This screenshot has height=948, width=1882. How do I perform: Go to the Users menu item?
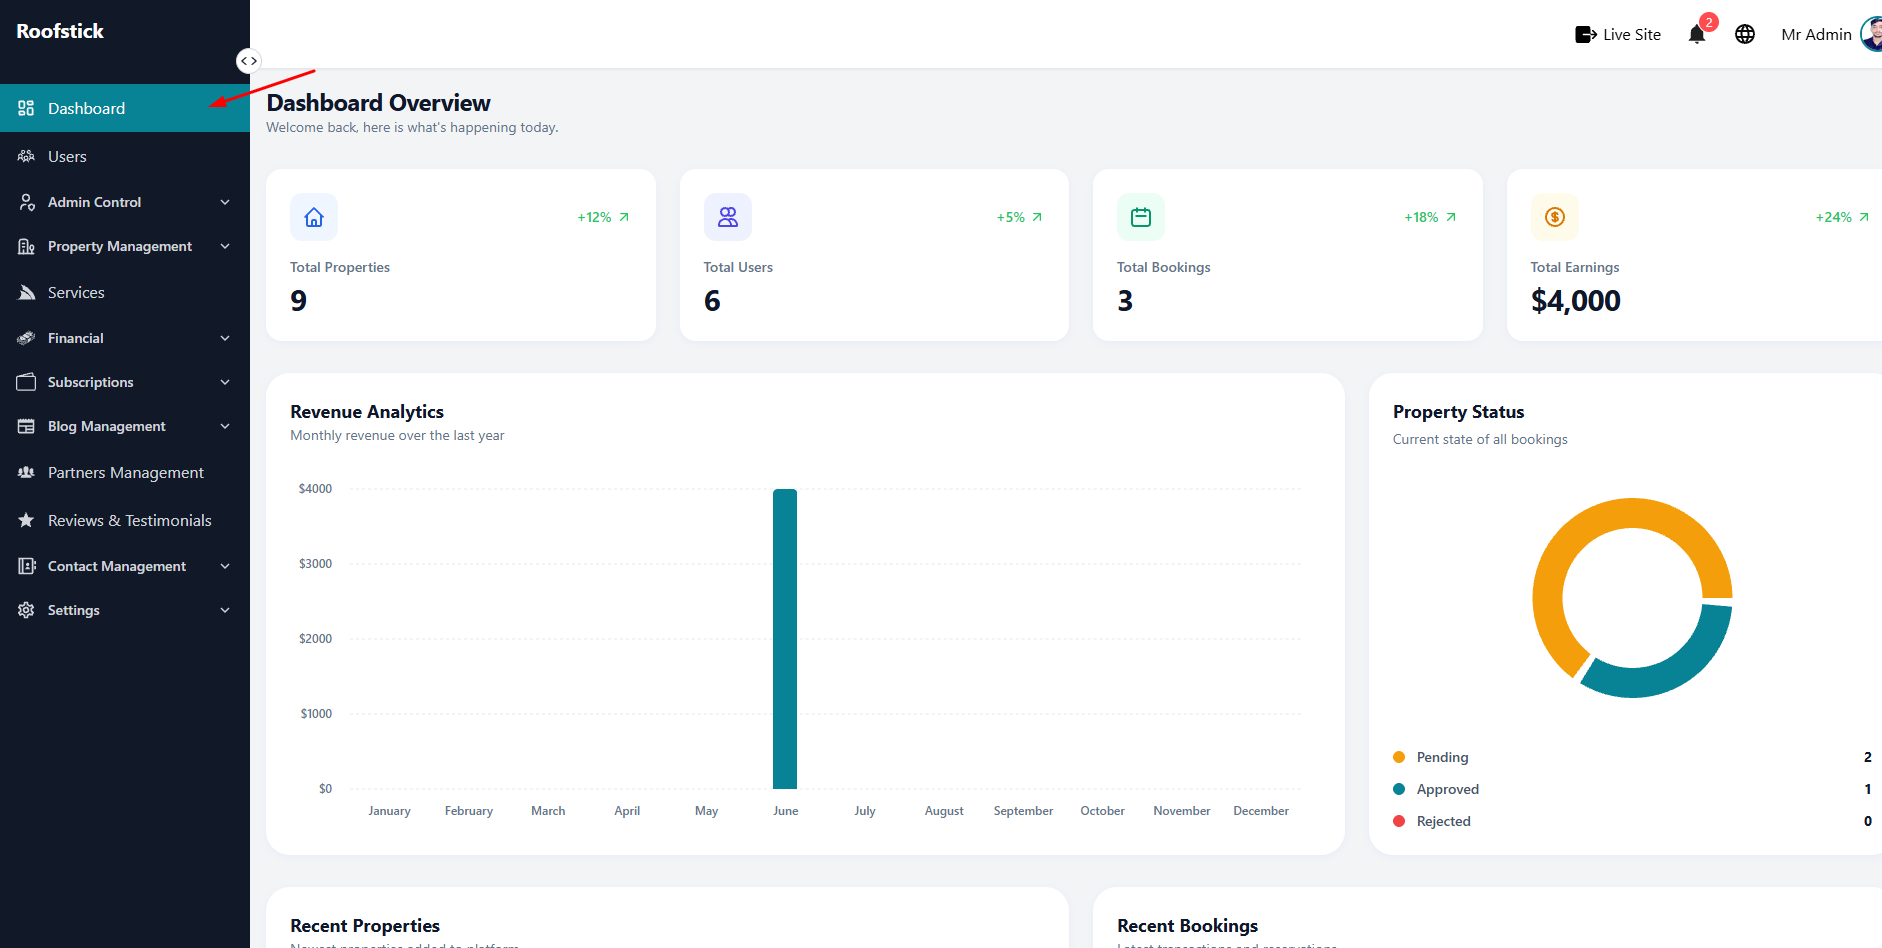(x=125, y=156)
